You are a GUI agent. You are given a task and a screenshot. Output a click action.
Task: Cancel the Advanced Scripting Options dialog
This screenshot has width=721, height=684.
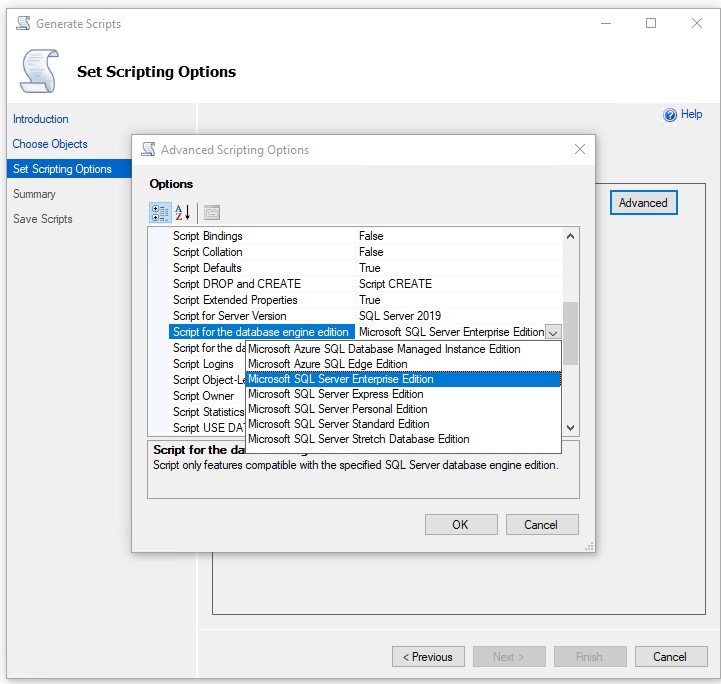(540, 525)
